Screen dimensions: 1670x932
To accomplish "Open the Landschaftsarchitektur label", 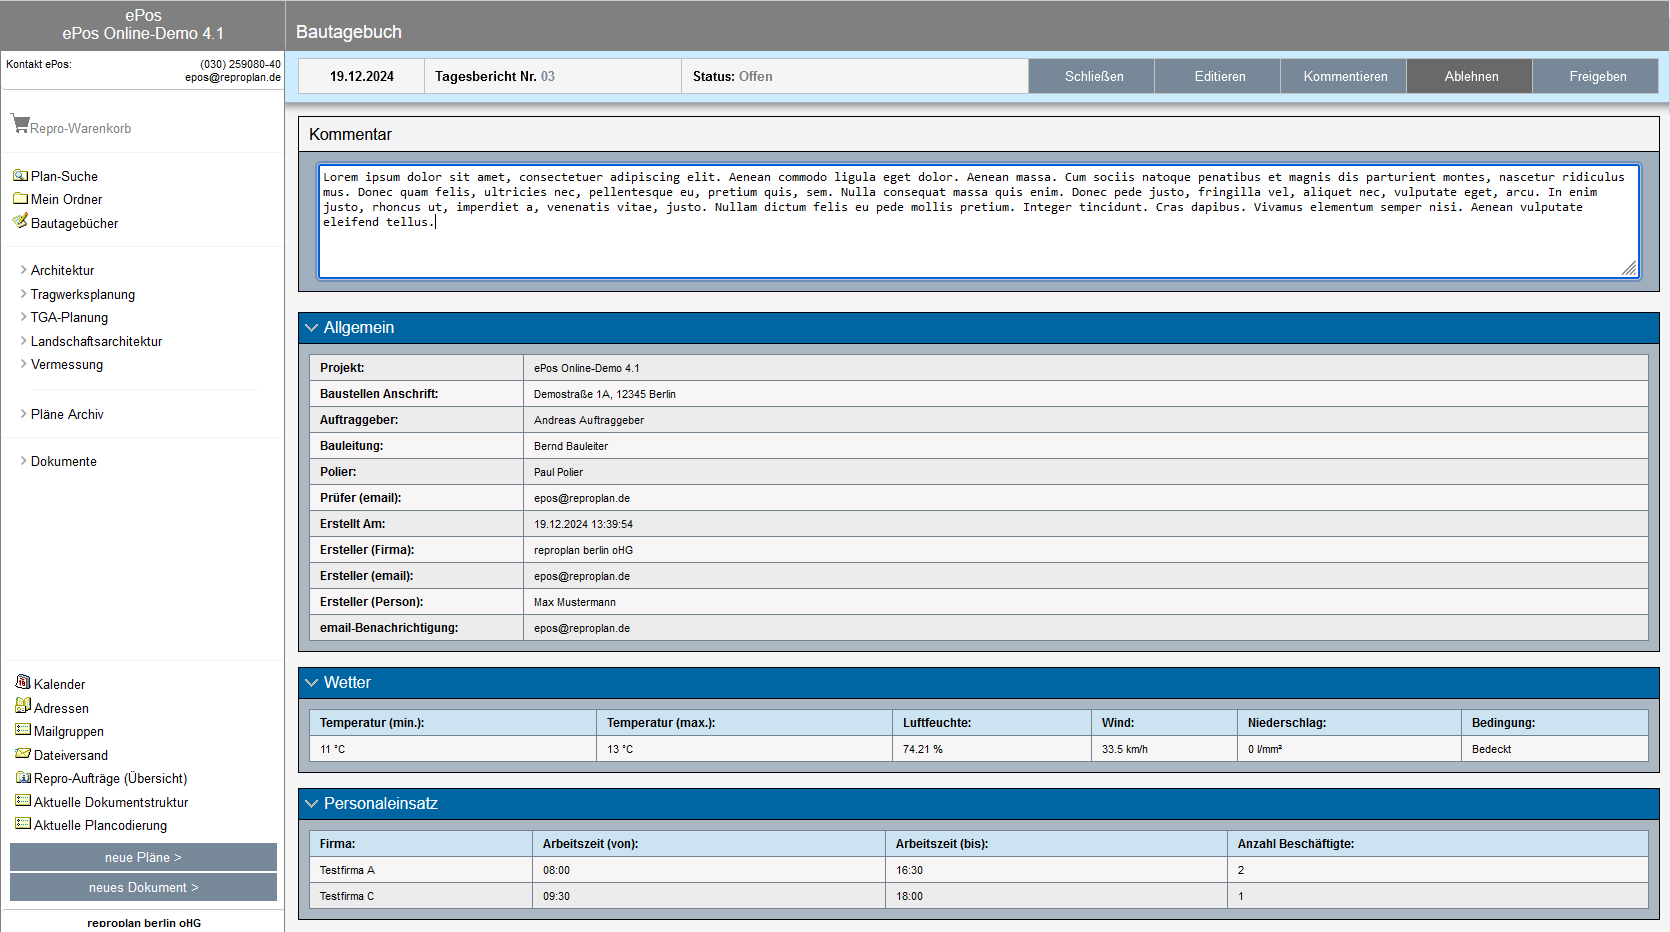I will click(96, 341).
